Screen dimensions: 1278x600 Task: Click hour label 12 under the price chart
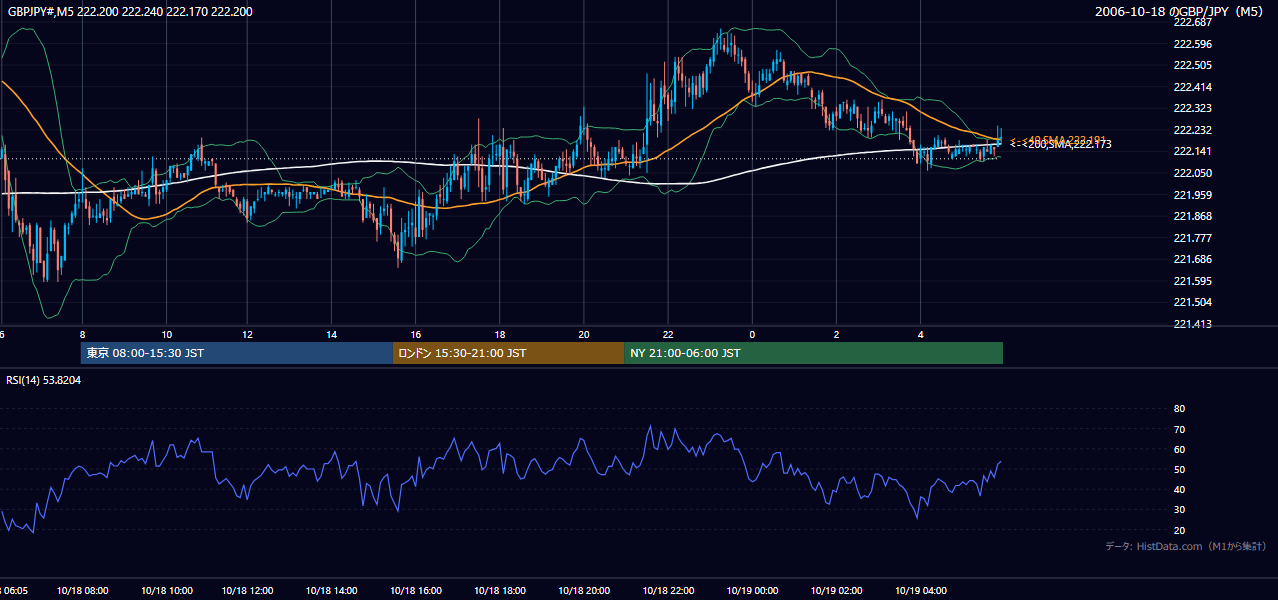click(249, 335)
